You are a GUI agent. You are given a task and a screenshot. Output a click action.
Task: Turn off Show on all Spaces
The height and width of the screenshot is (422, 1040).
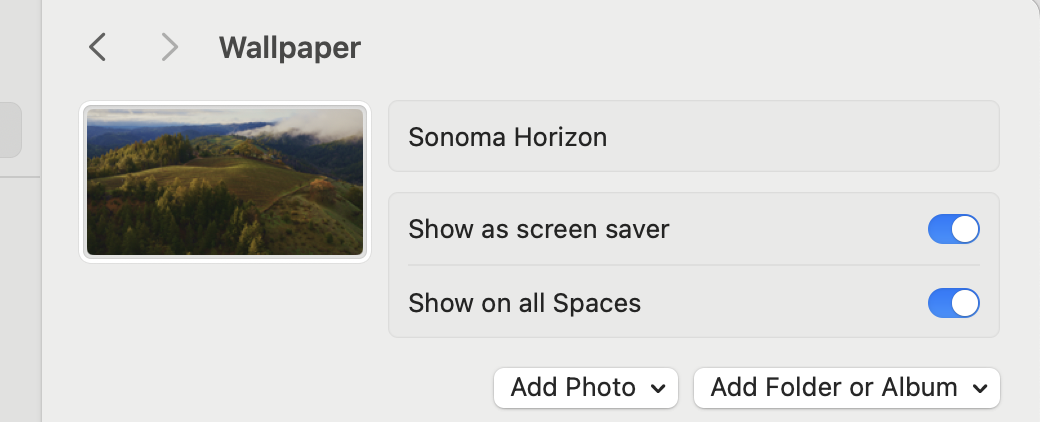(x=953, y=302)
